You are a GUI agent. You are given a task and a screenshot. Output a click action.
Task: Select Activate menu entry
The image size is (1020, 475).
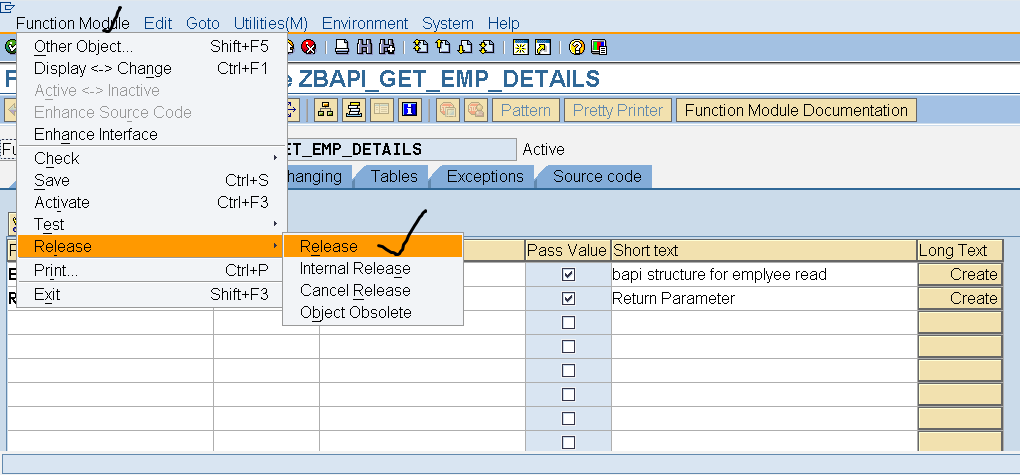tap(151, 202)
